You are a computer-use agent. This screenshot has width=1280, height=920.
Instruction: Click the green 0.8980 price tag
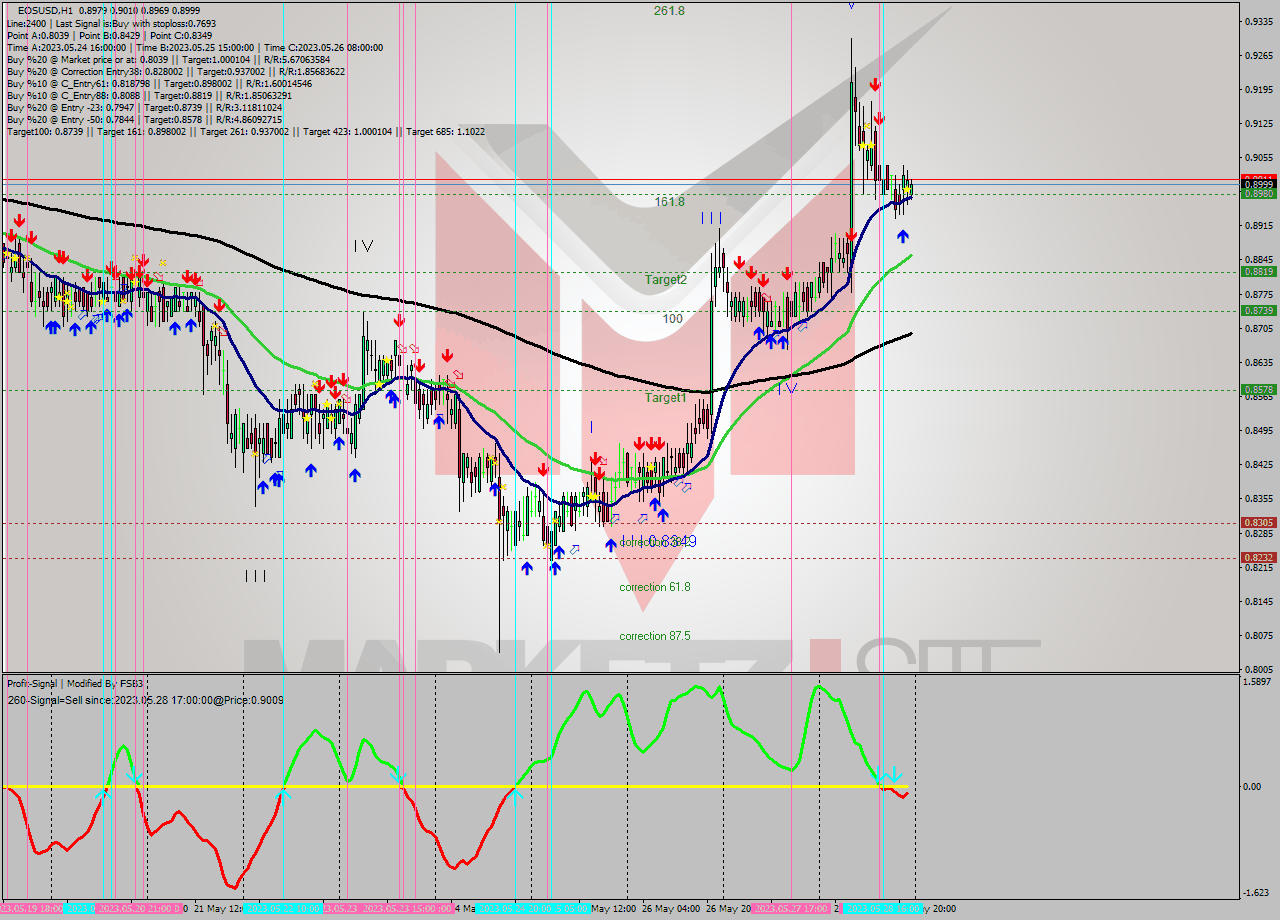tap(1258, 194)
